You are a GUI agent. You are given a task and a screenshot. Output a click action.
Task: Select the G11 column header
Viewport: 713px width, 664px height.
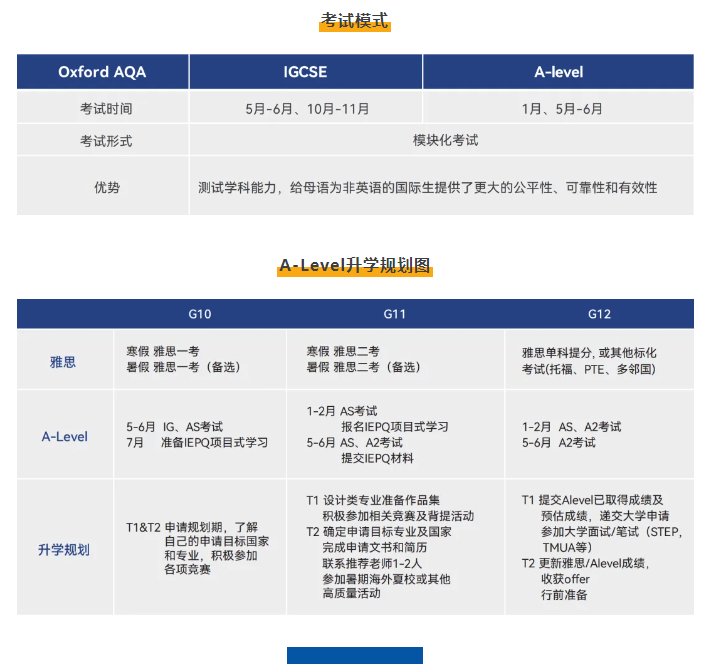pos(395,314)
